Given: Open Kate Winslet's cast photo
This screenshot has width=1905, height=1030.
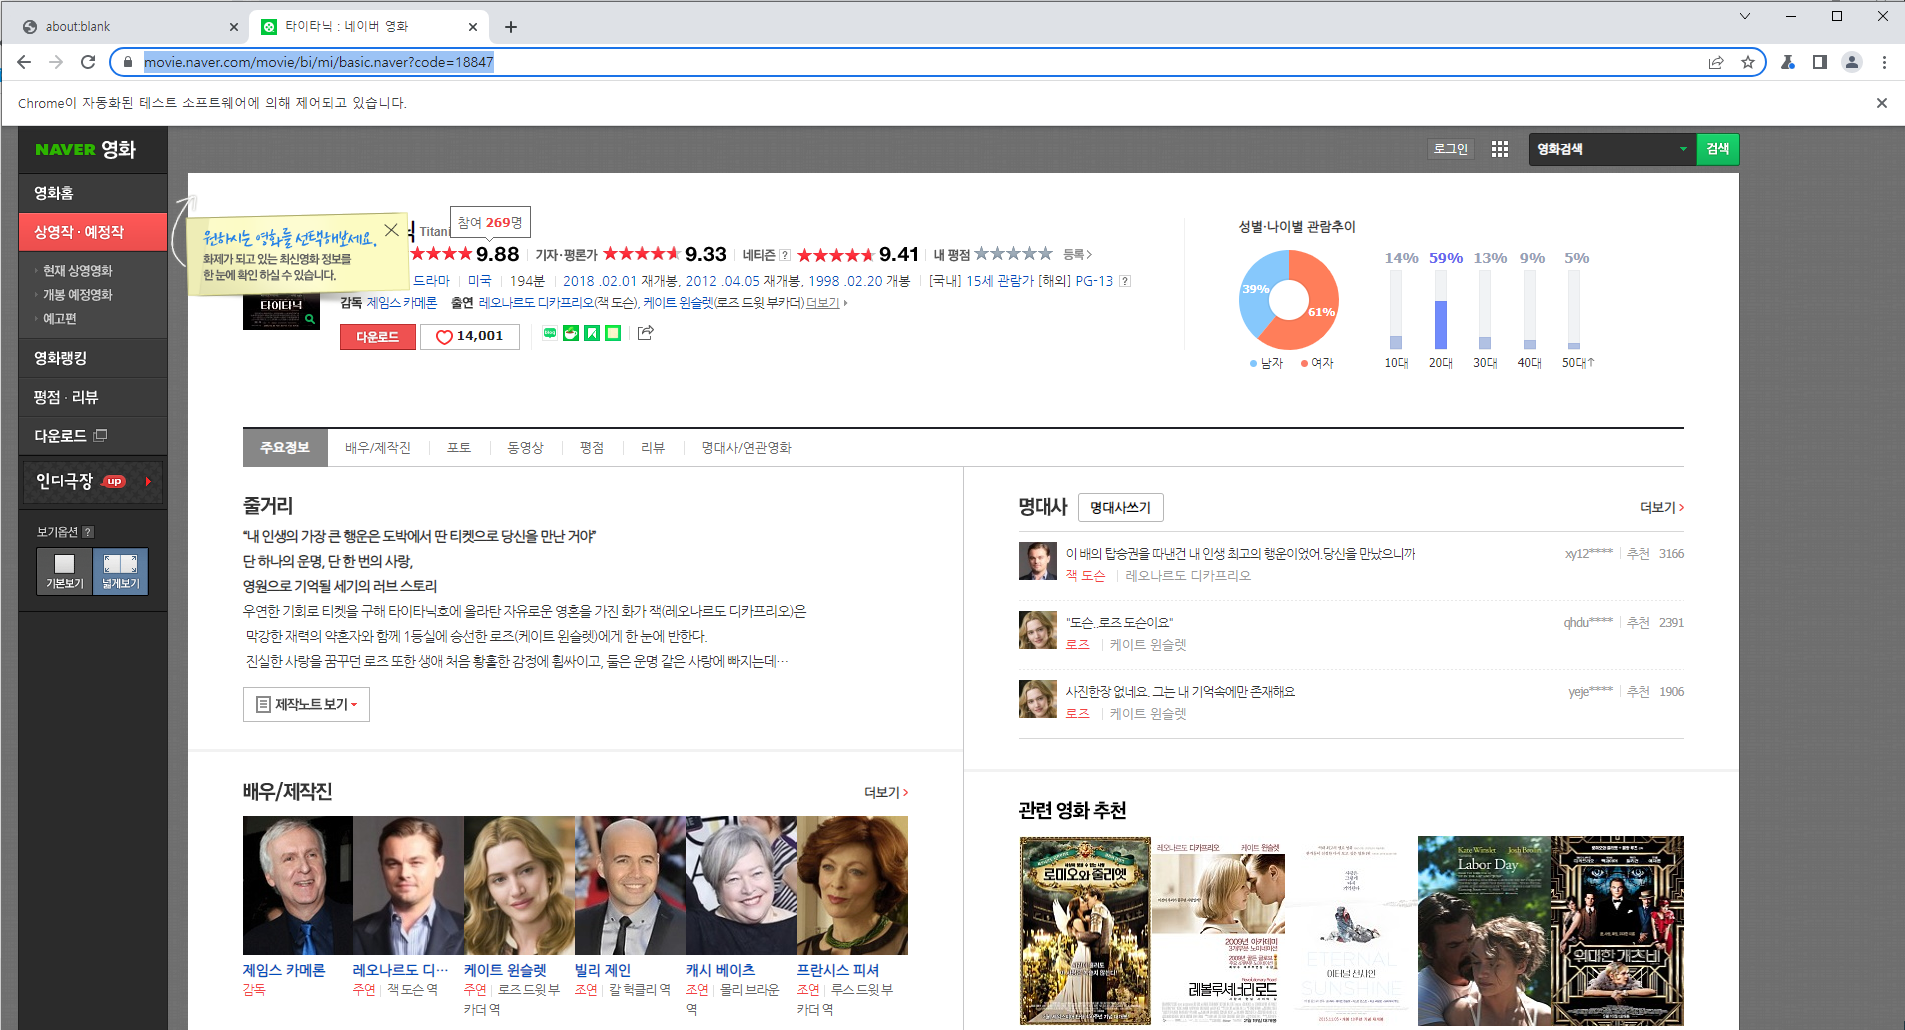Looking at the screenshot, I should pyautogui.click(x=519, y=885).
